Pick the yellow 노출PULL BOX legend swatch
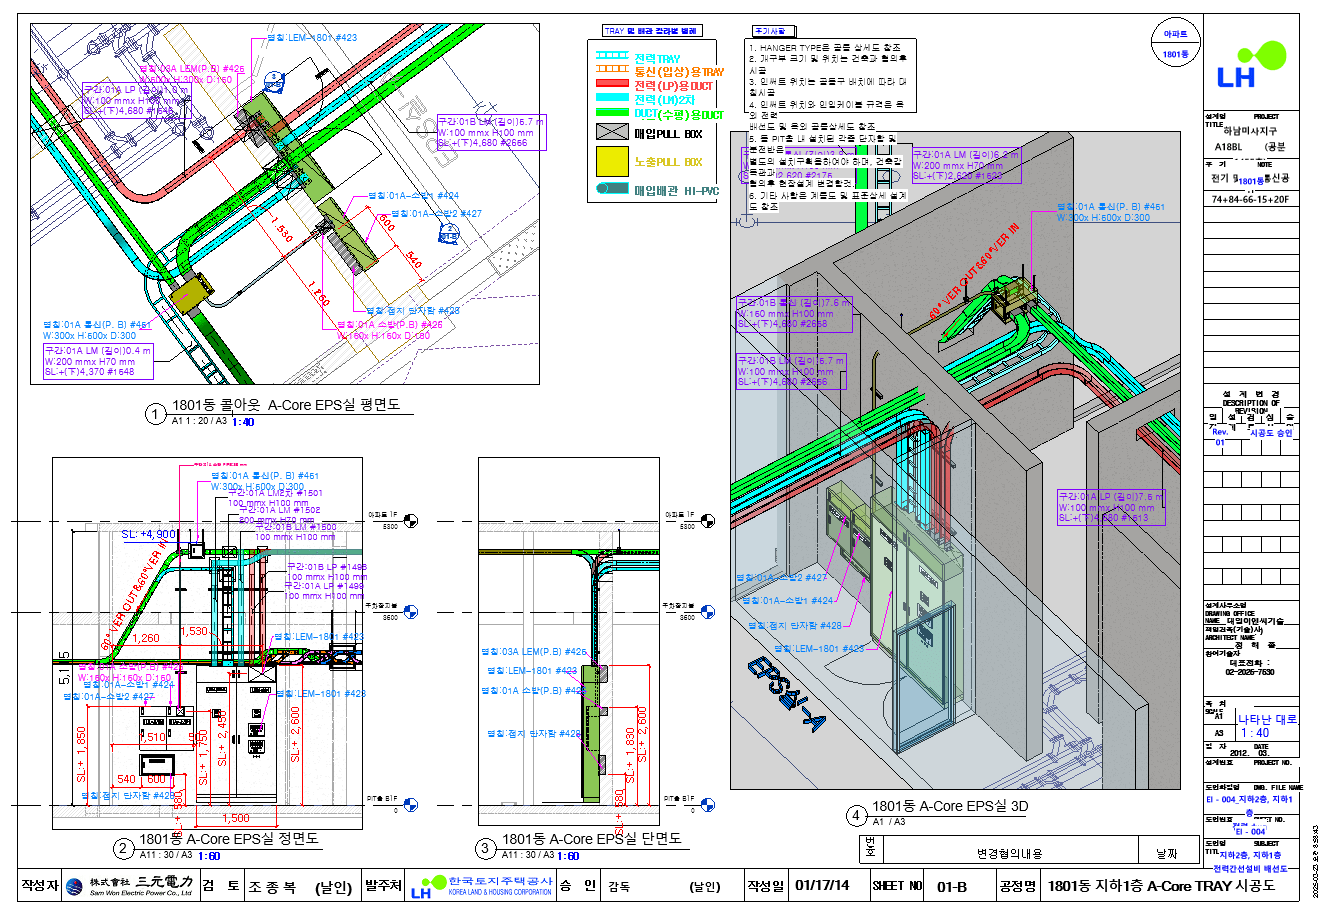The width and height of the screenshot is (1322, 917). (612, 161)
